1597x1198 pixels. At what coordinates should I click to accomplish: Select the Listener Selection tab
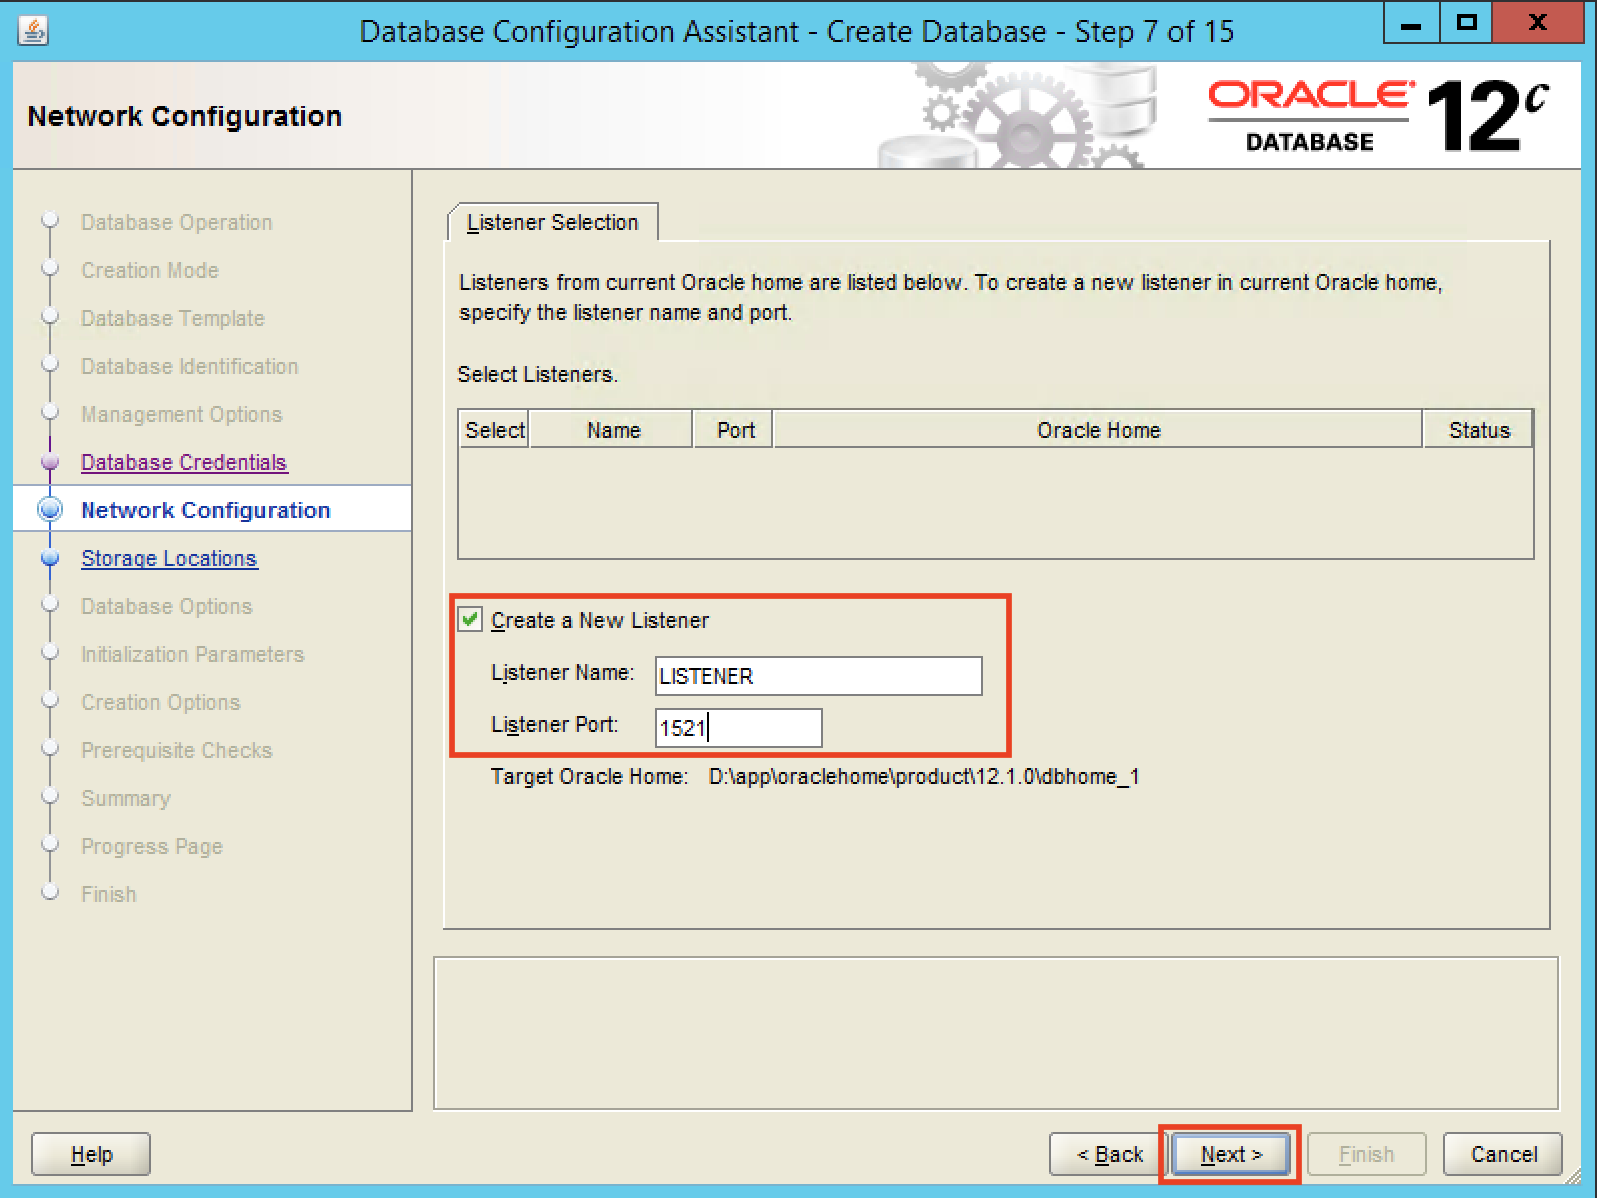(x=553, y=222)
